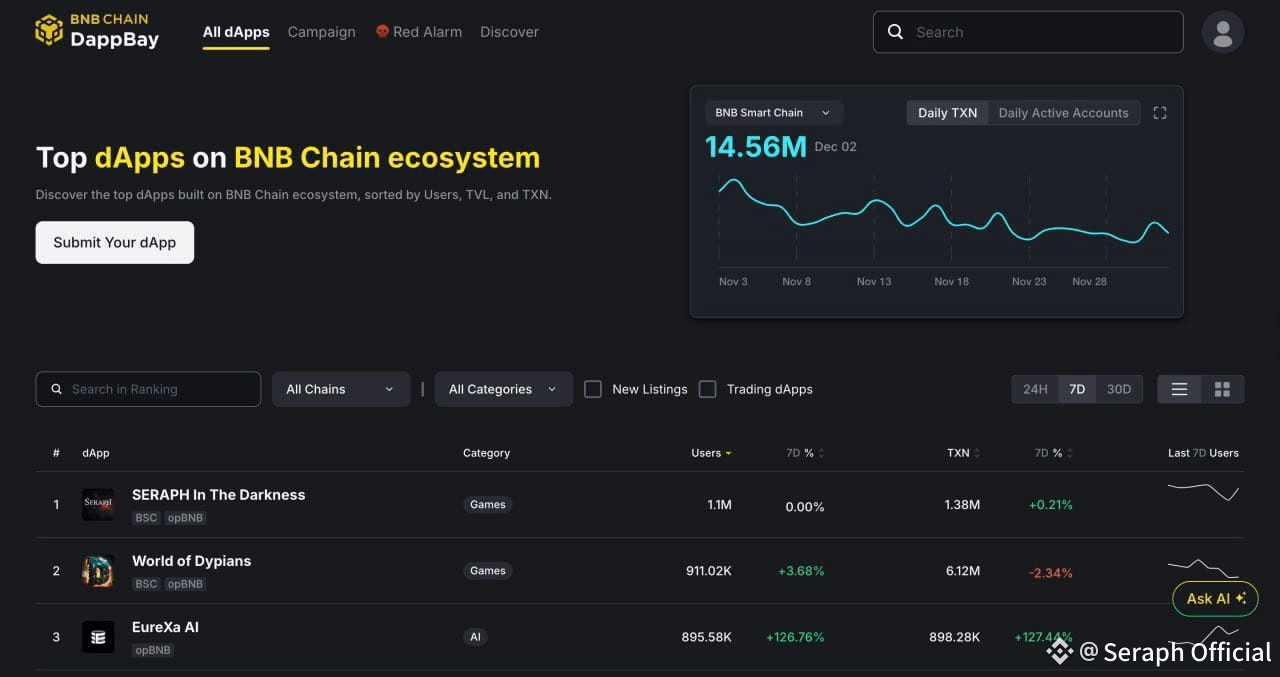Open the user profile avatar icon
1280x677 pixels.
(1222, 32)
